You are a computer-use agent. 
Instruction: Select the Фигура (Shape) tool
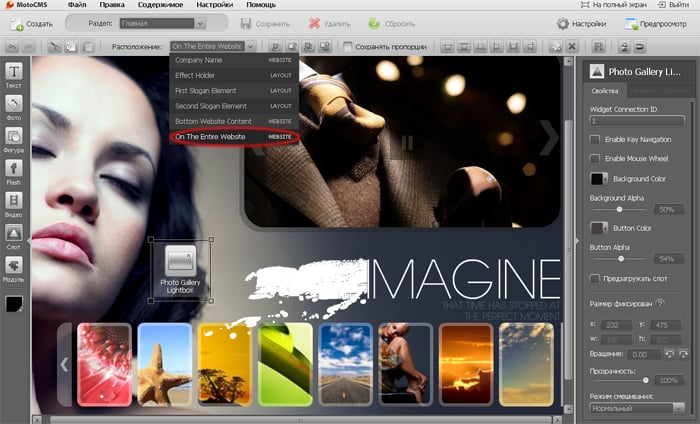pyautogui.click(x=15, y=140)
